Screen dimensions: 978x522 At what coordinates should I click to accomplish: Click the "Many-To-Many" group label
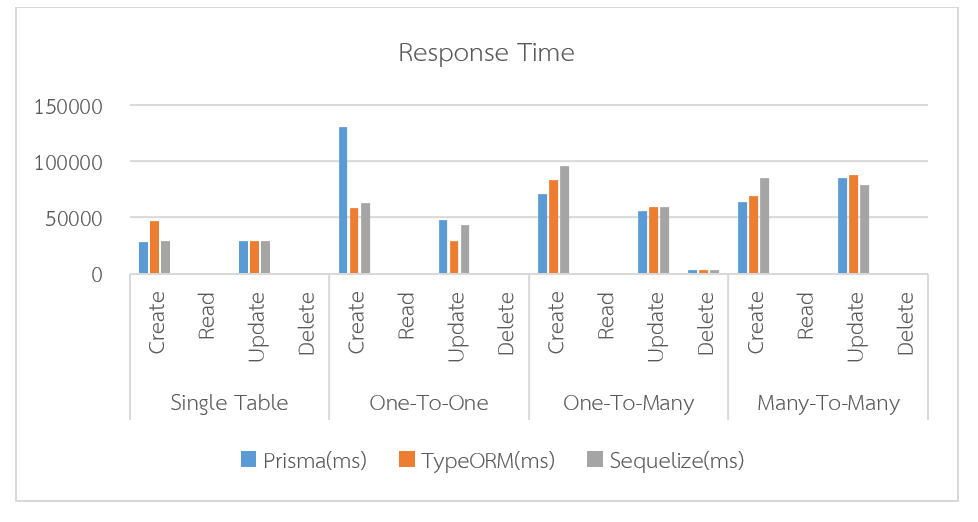828,404
